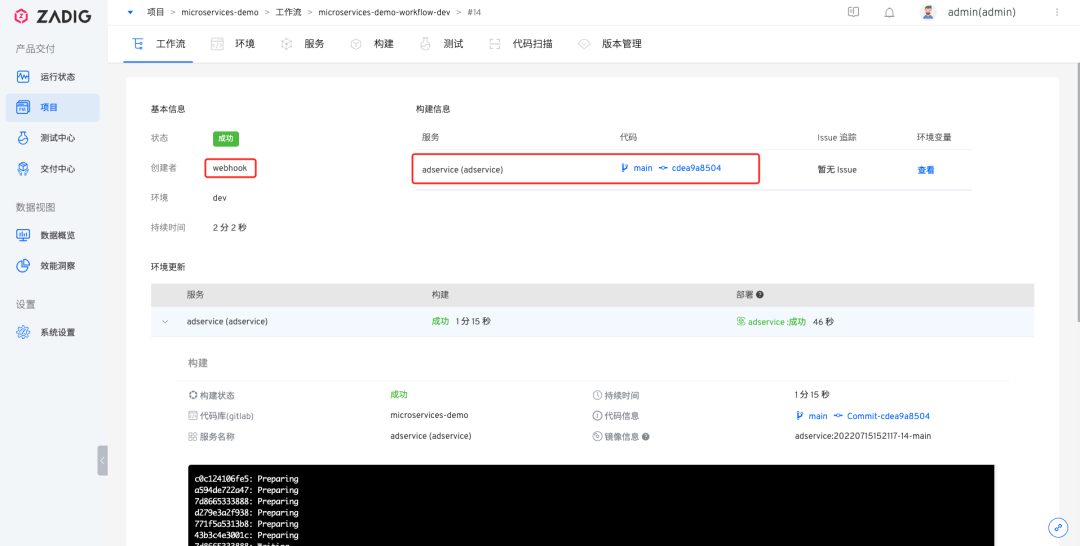Click adservice (adservice) in 环境更新 row
Screen dimensions: 1080x546
click(227, 322)
